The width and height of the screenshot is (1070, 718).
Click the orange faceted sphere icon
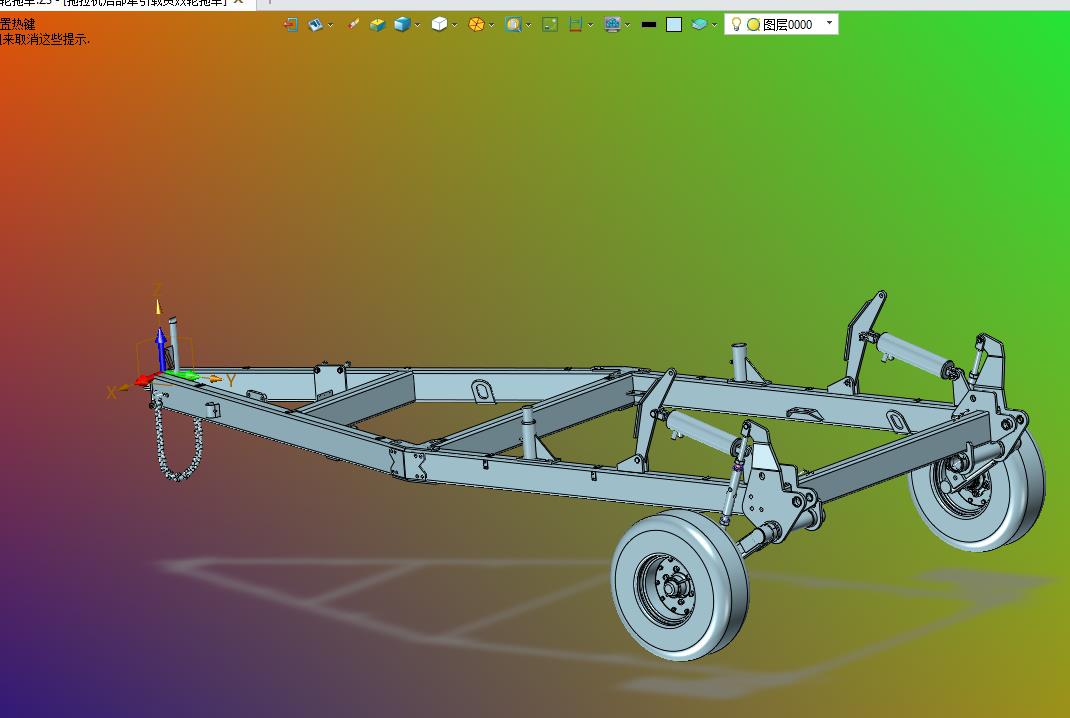(x=476, y=25)
